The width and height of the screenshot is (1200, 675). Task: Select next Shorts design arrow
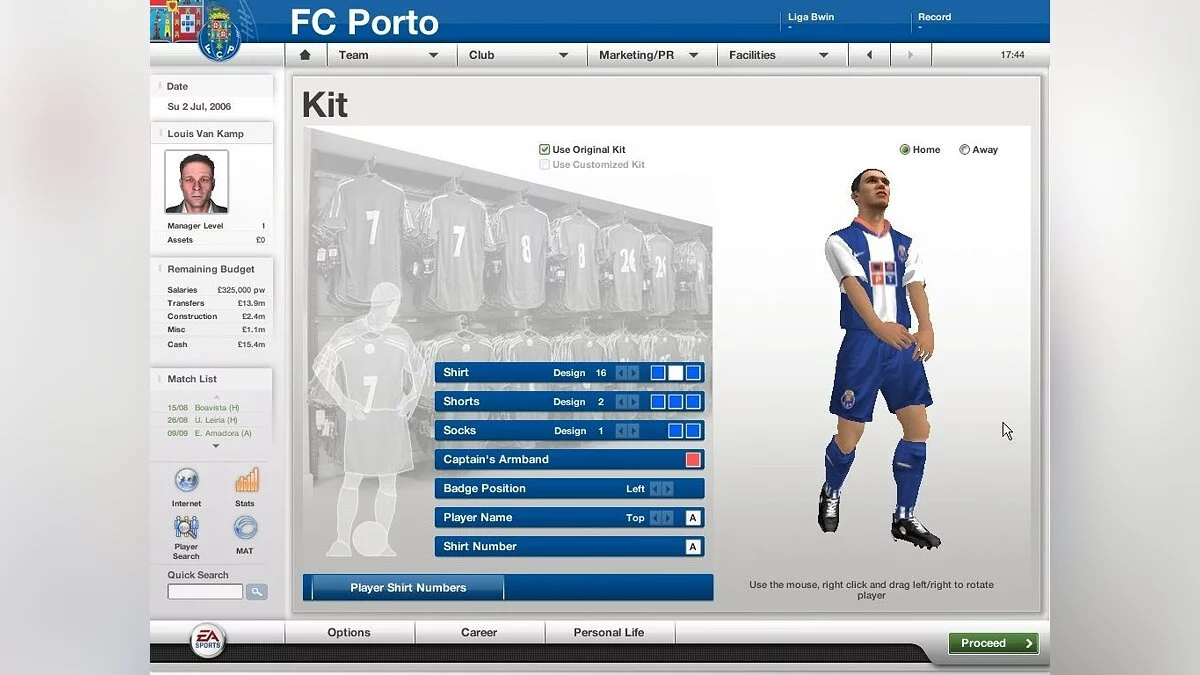coord(633,402)
